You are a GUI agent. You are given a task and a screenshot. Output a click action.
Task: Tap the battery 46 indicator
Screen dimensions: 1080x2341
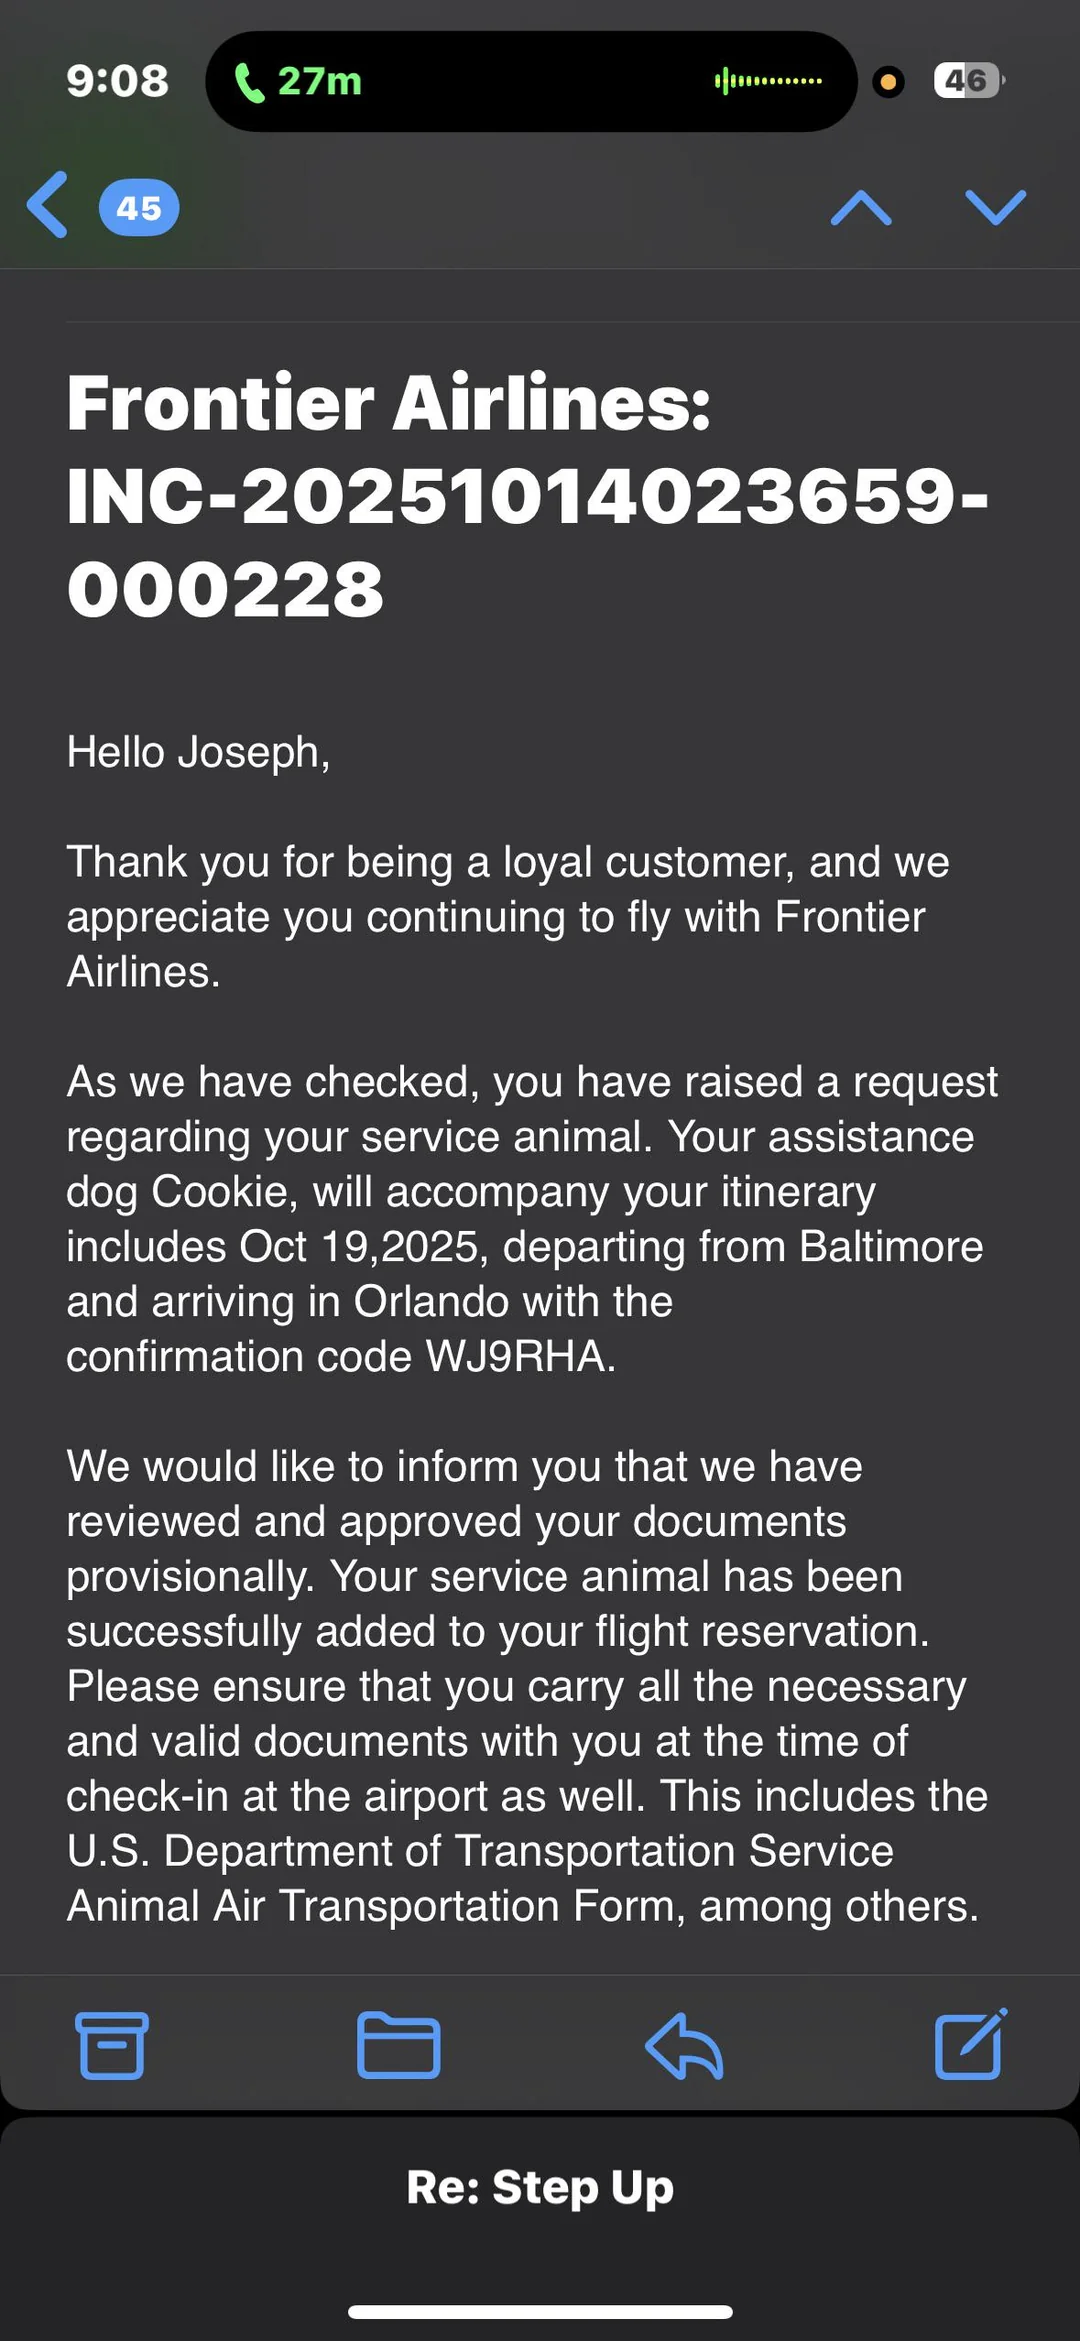tap(968, 81)
